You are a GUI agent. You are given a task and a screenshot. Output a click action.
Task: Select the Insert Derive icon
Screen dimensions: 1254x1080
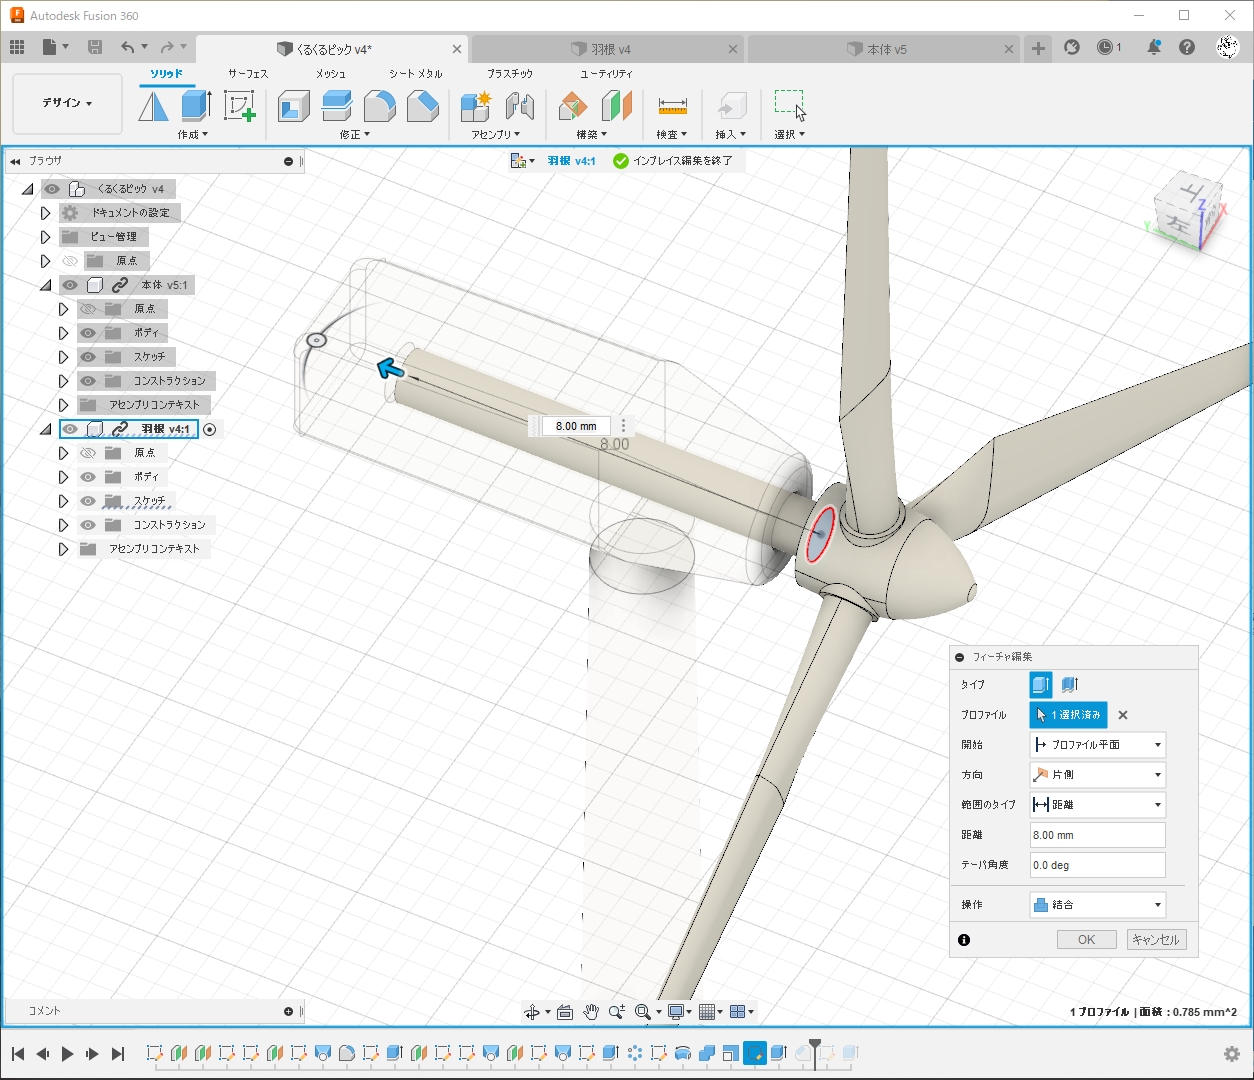[731, 106]
